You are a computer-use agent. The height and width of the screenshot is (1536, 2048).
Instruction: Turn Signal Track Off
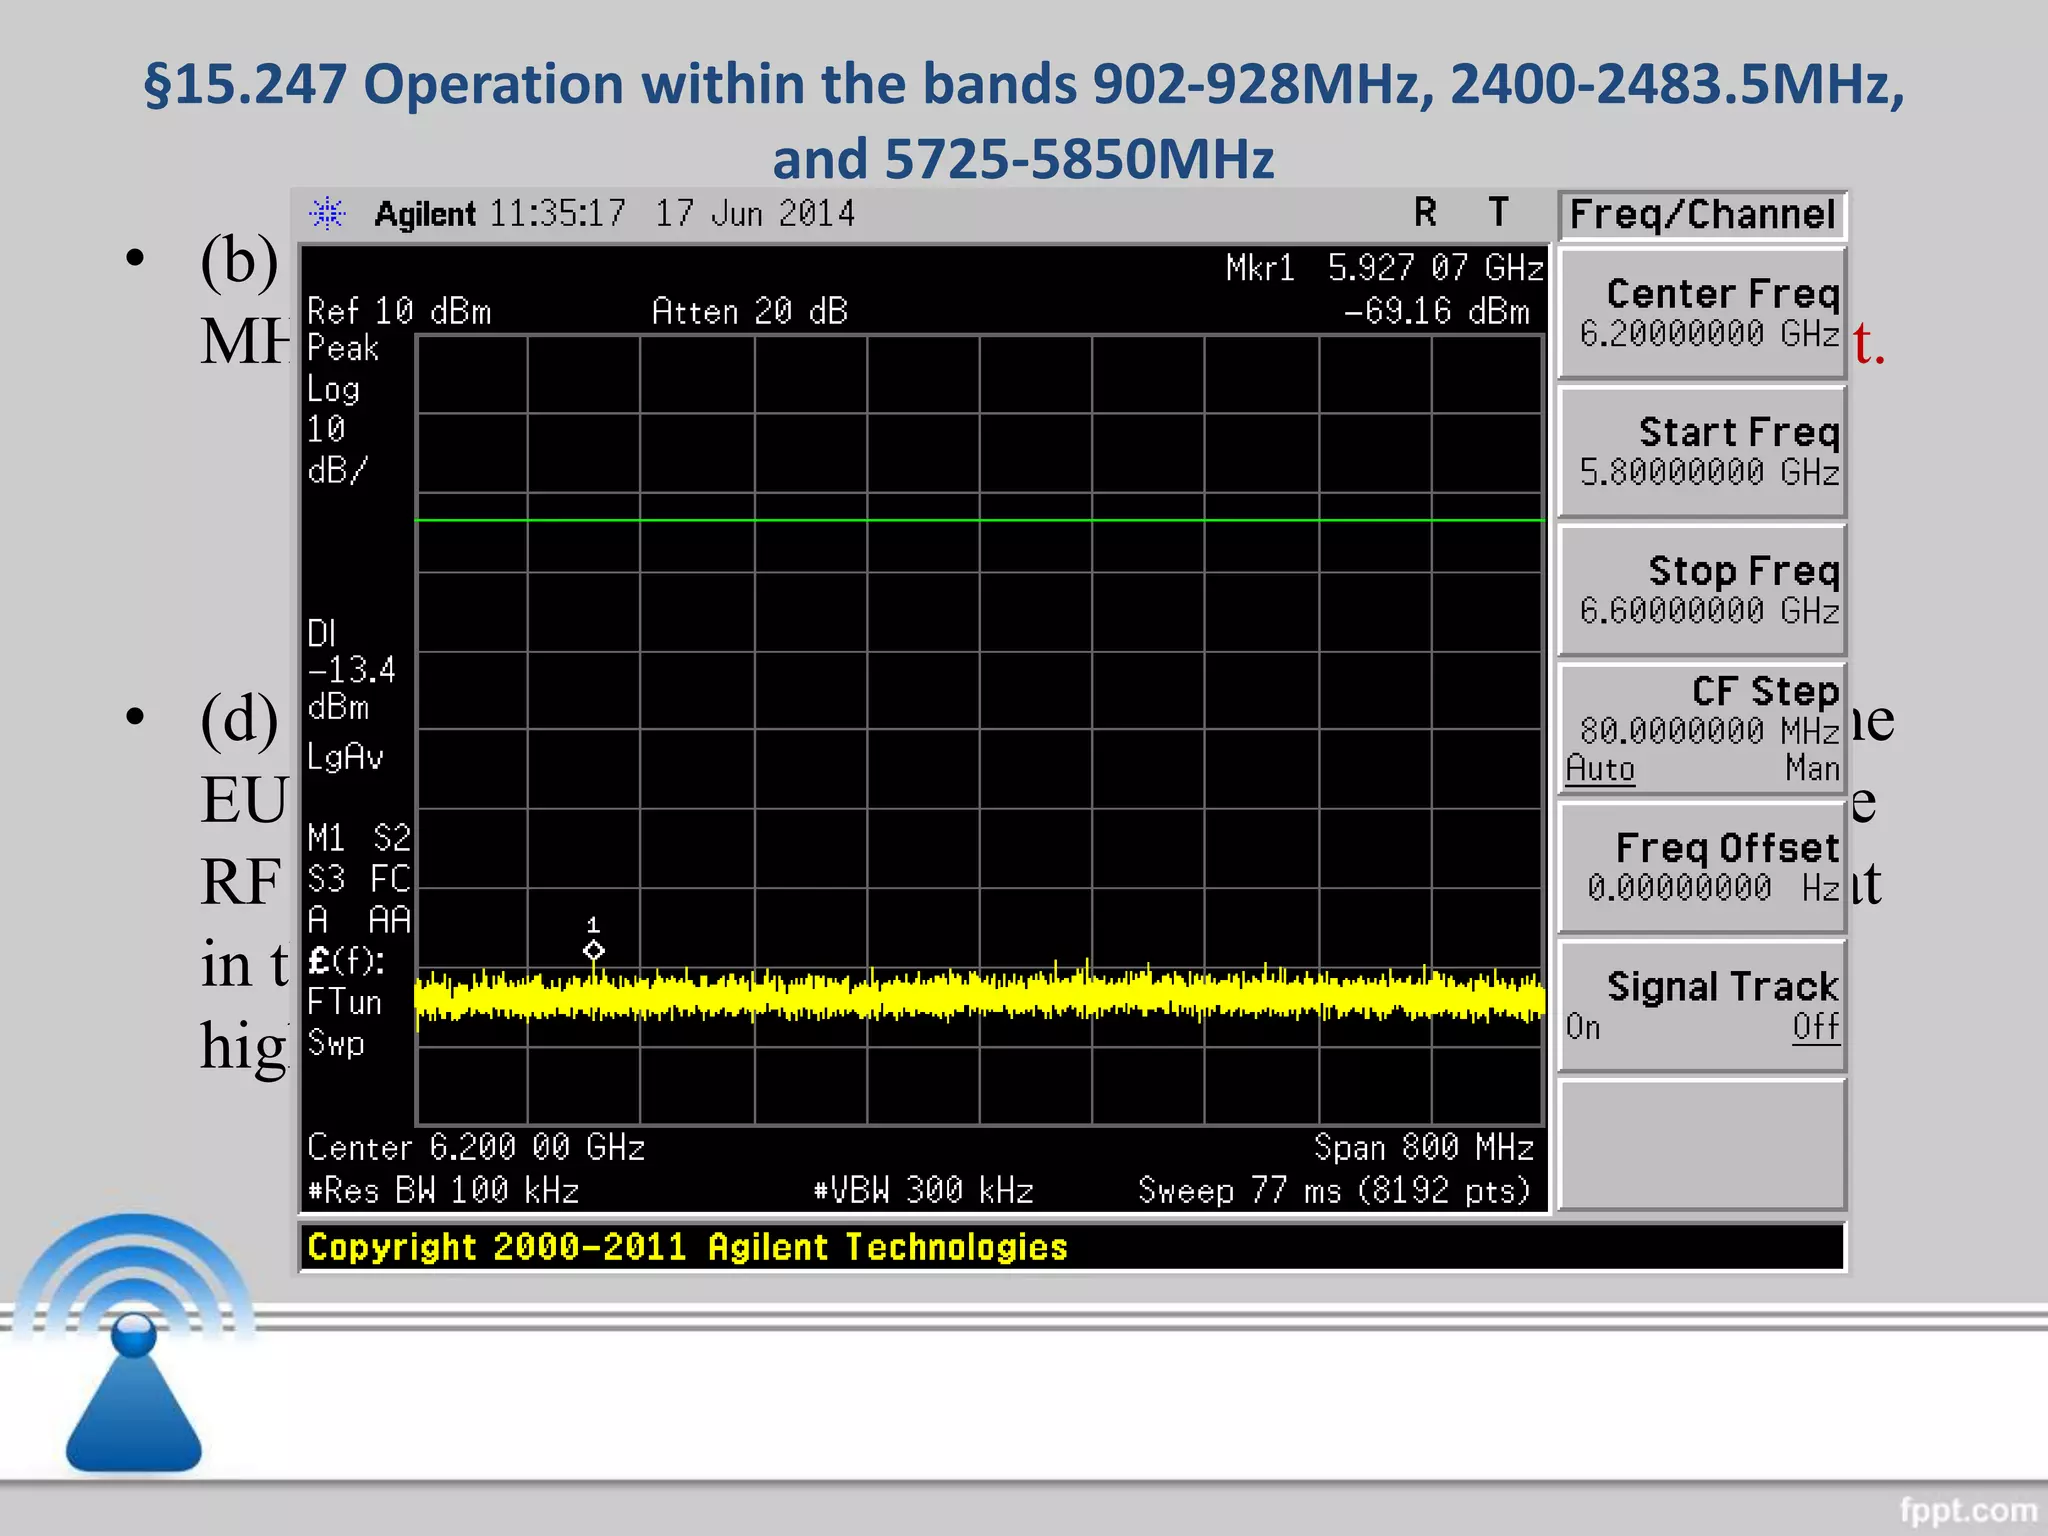pyautogui.click(x=1814, y=1027)
